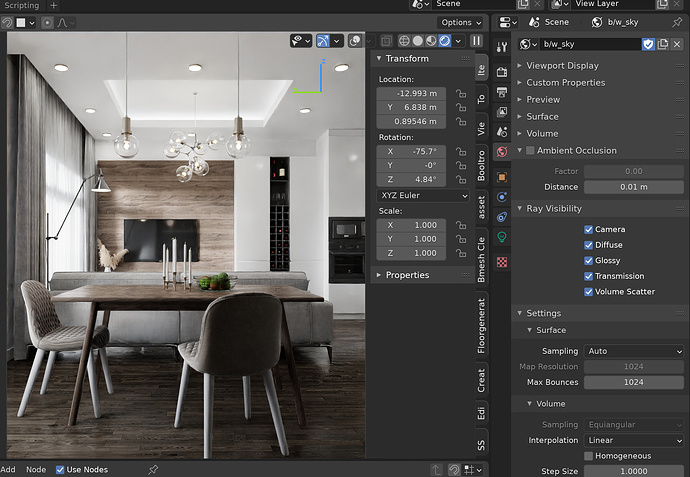Uncheck Diffuse ray visibility
The height and width of the screenshot is (477, 690).
point(588,245)
